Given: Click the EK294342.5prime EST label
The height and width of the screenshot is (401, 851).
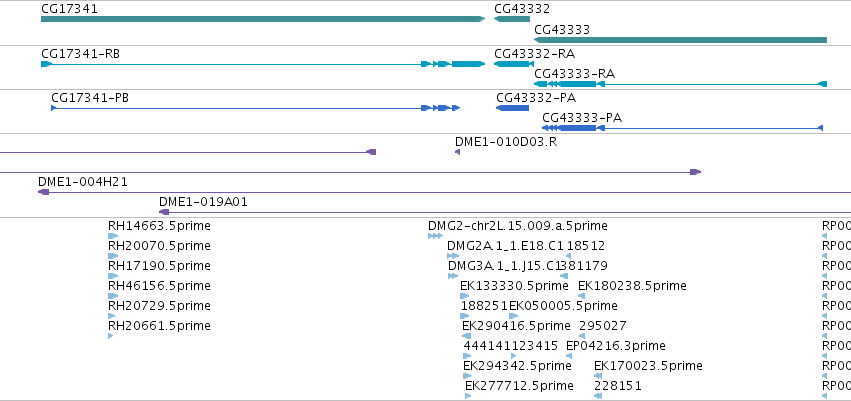Looking at the screenshot, I should coord(517,366).
